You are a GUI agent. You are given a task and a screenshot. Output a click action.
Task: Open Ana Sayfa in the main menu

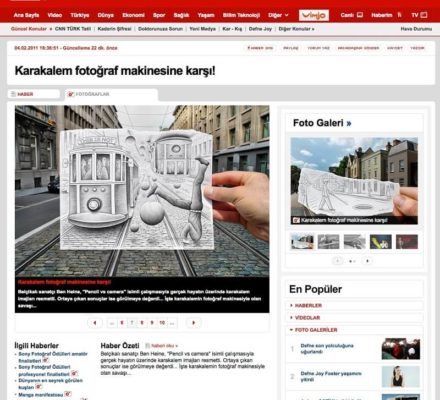pyautogui.click(x=26, y=15)
